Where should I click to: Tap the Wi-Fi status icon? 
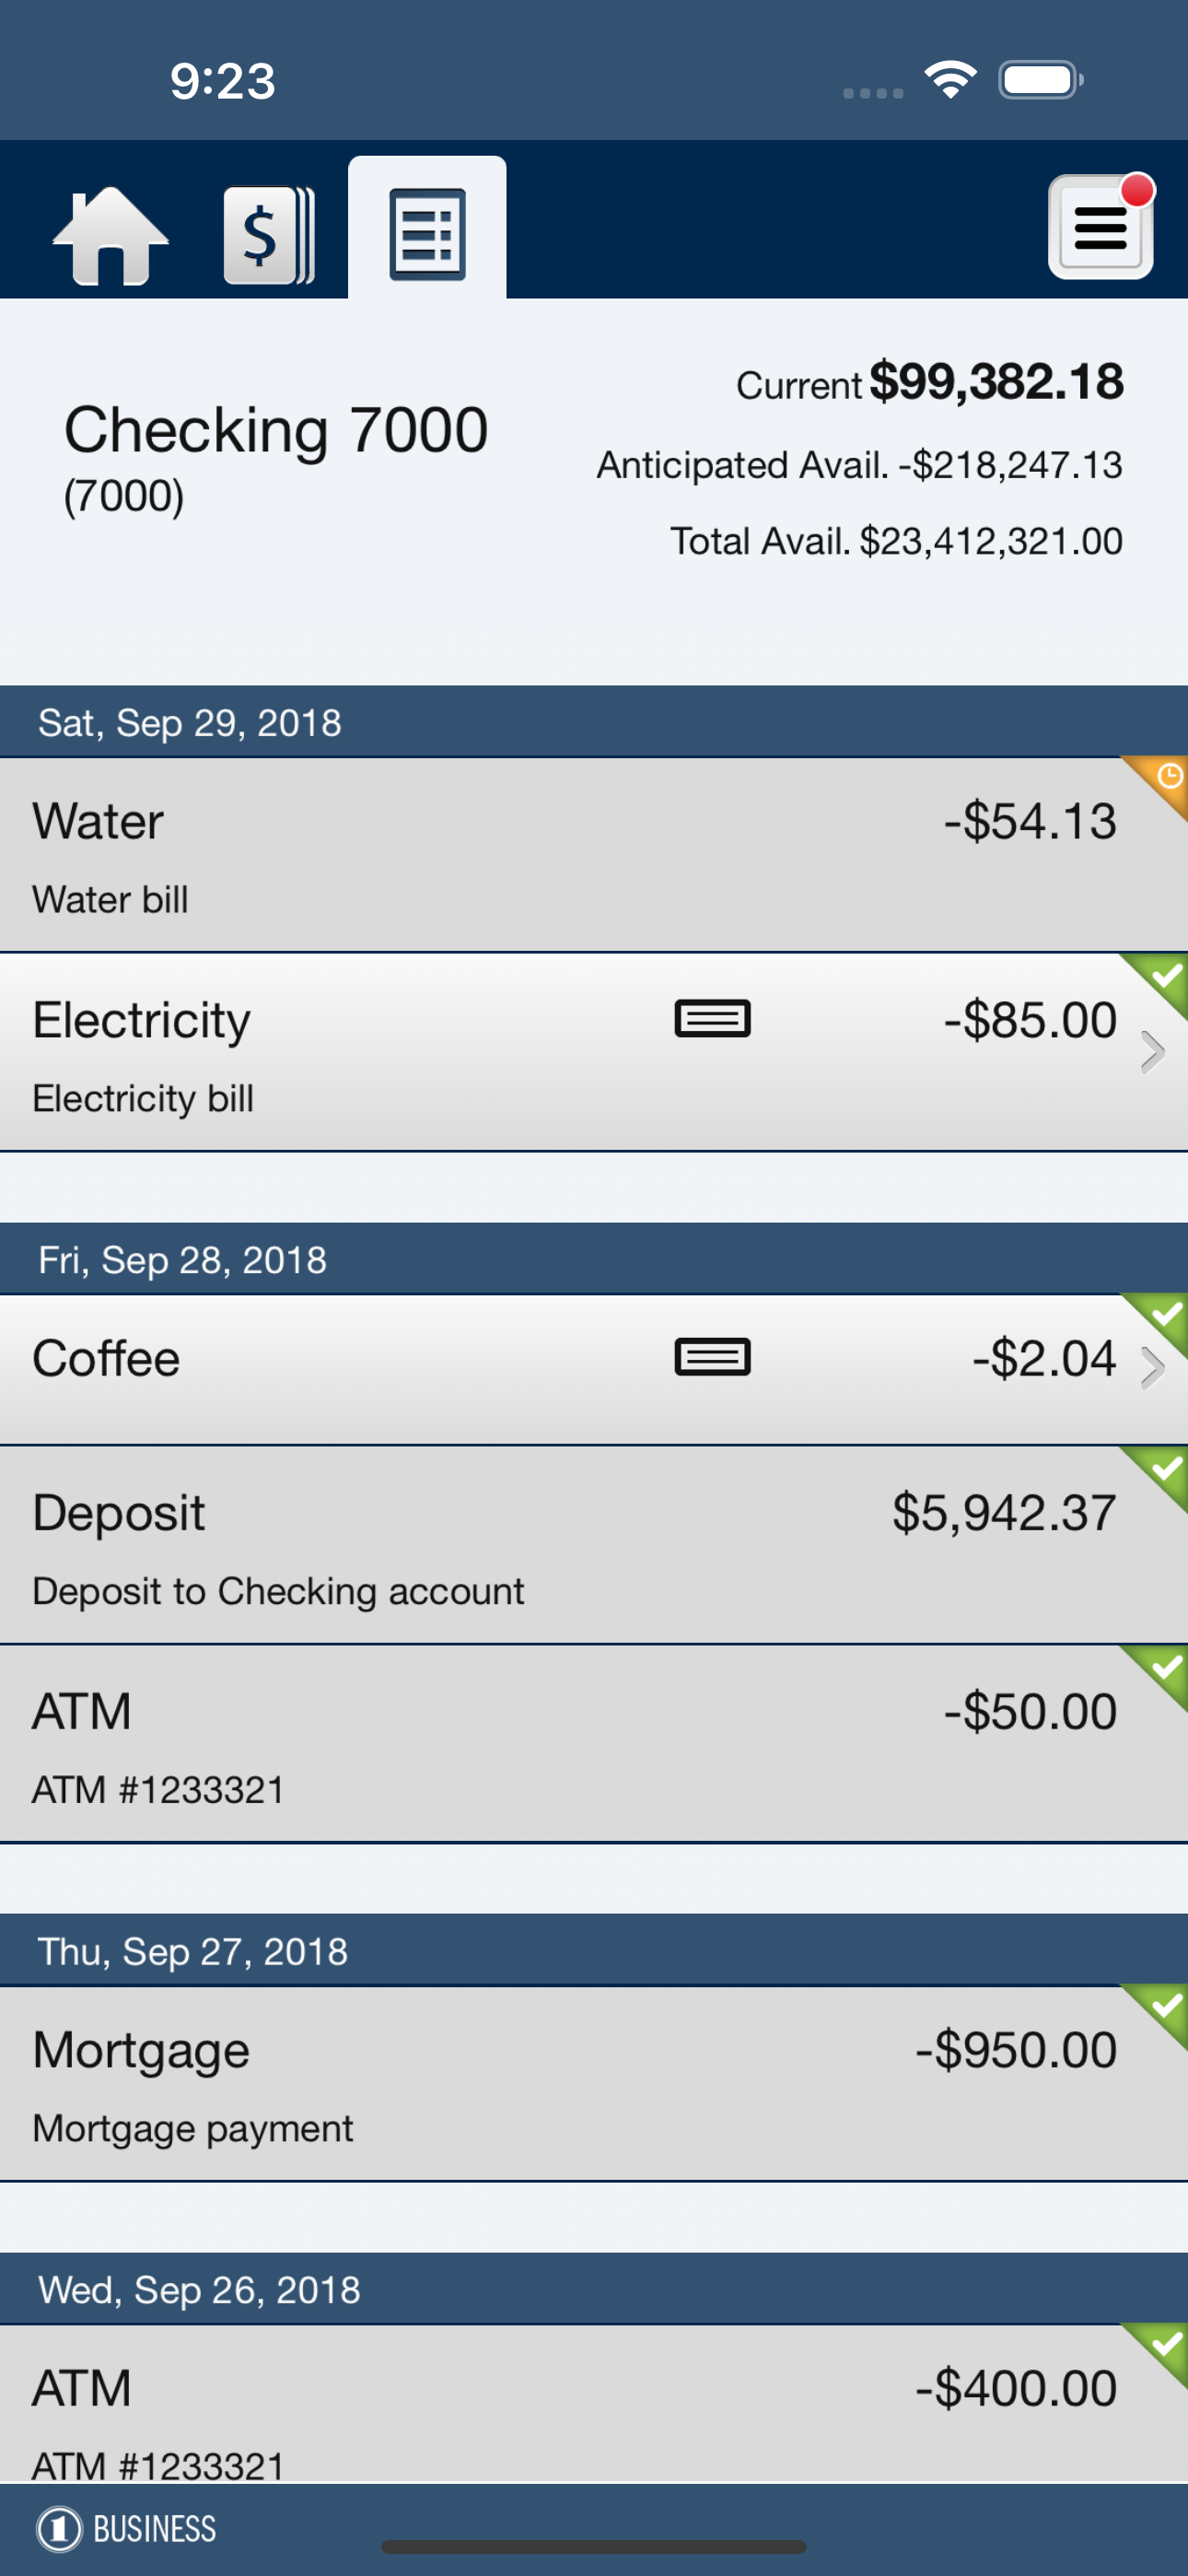pos(950,79)
